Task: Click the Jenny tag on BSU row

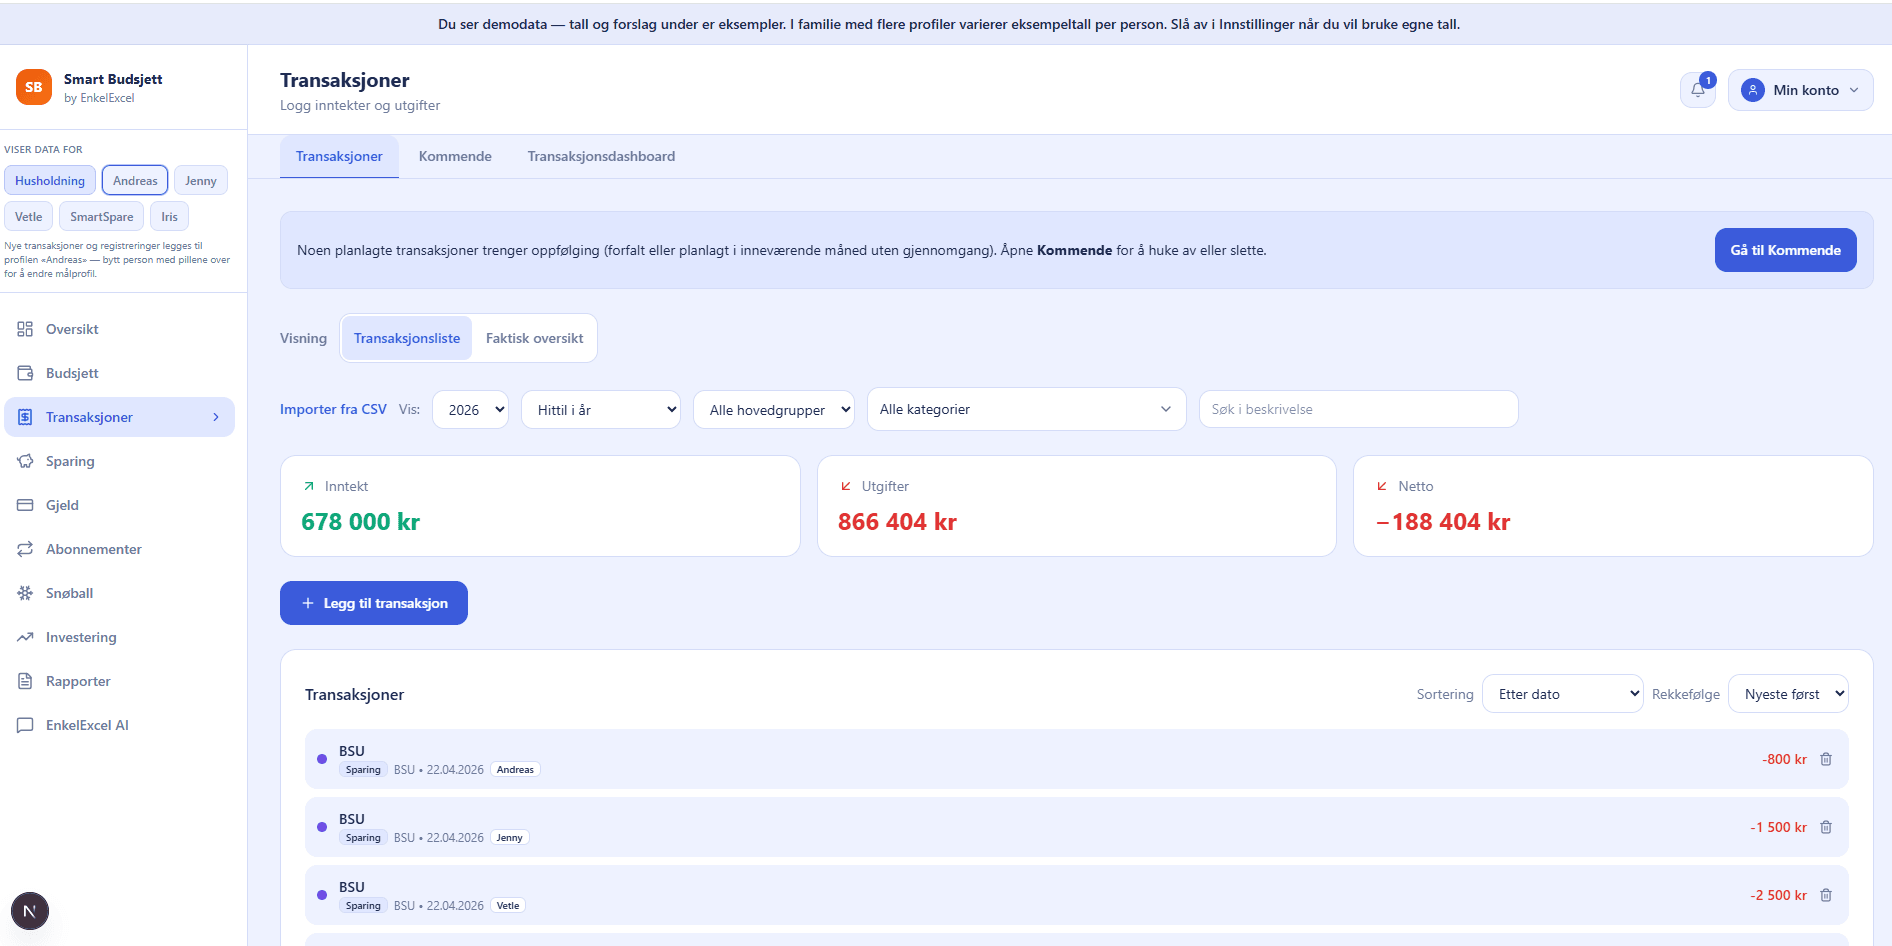Action: click(x=510, y=838)
